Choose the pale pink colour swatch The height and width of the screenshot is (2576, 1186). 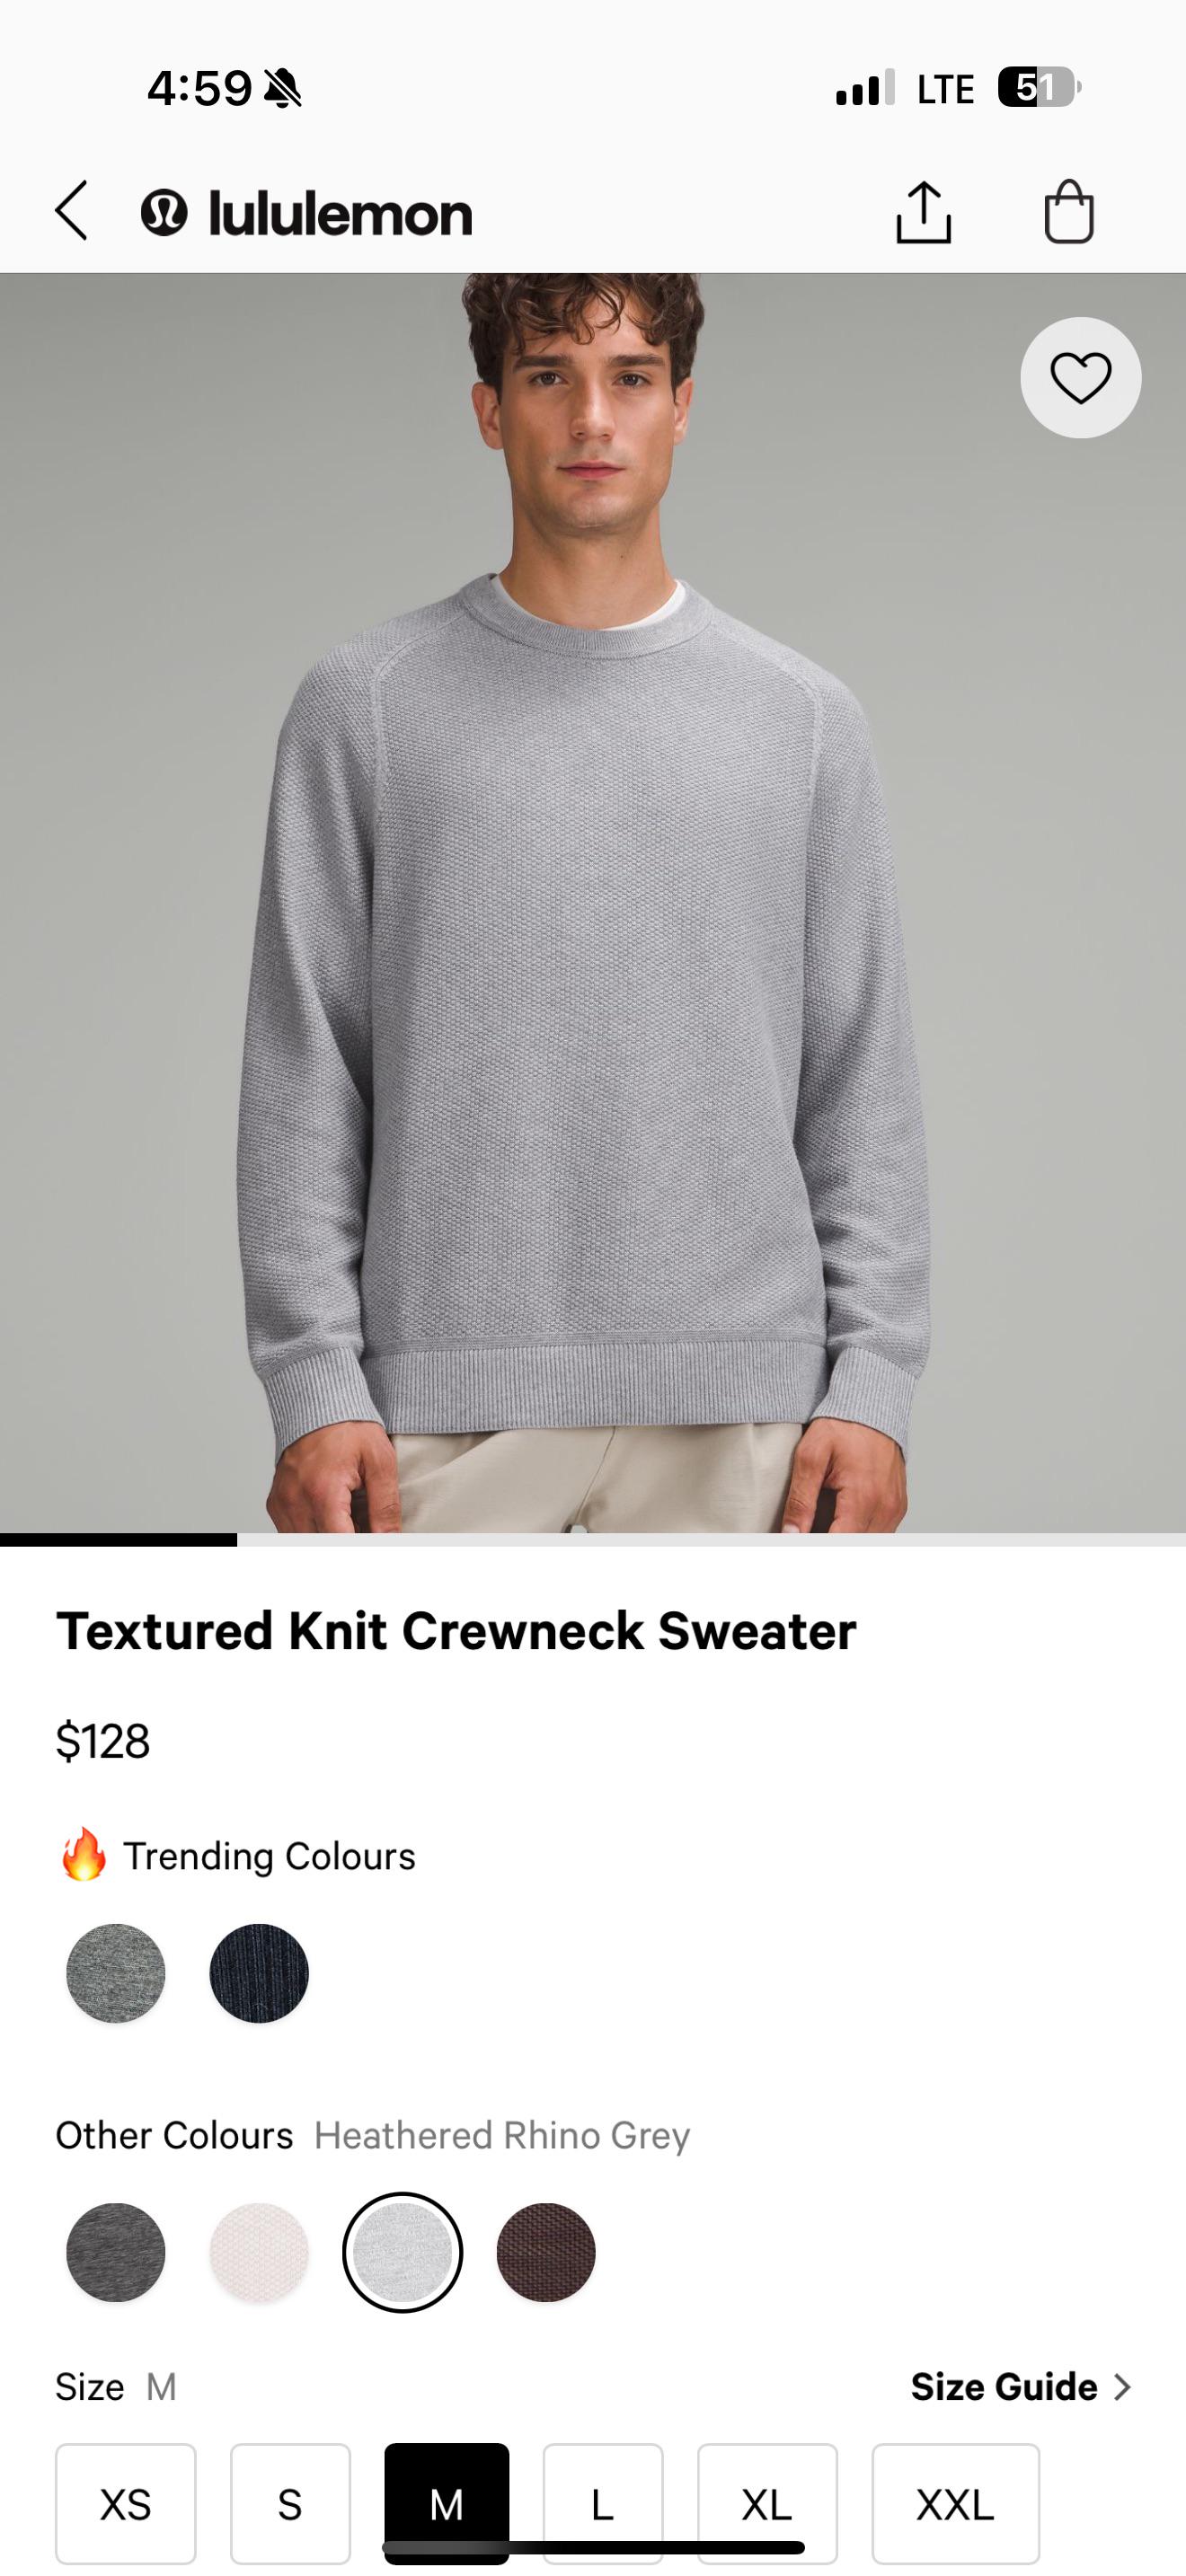click(x=259, y=2252)
